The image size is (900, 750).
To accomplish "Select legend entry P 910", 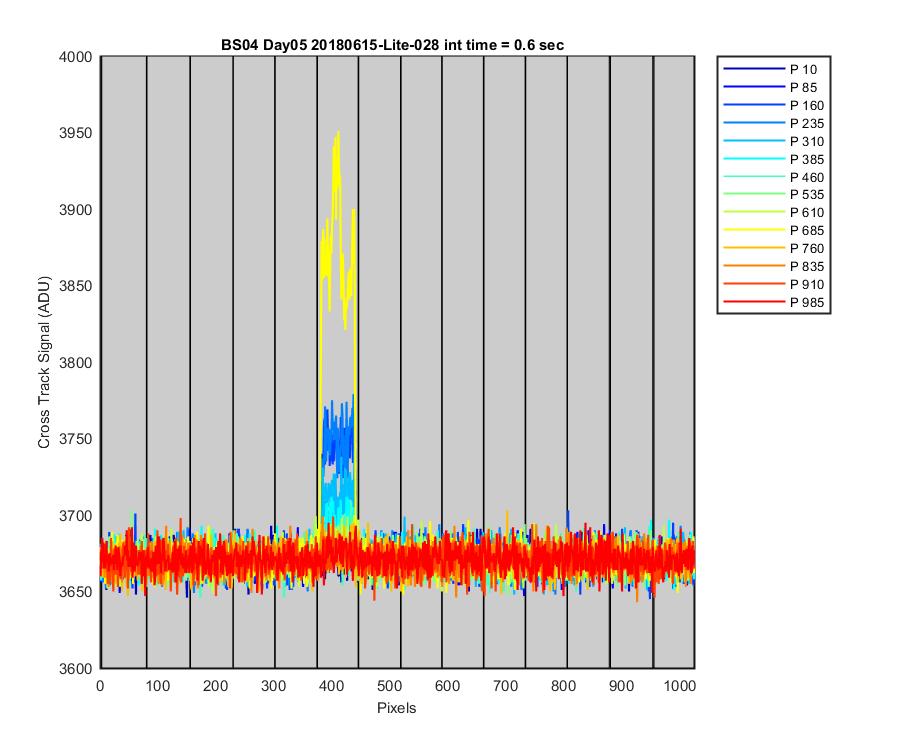I will point(773,284).
